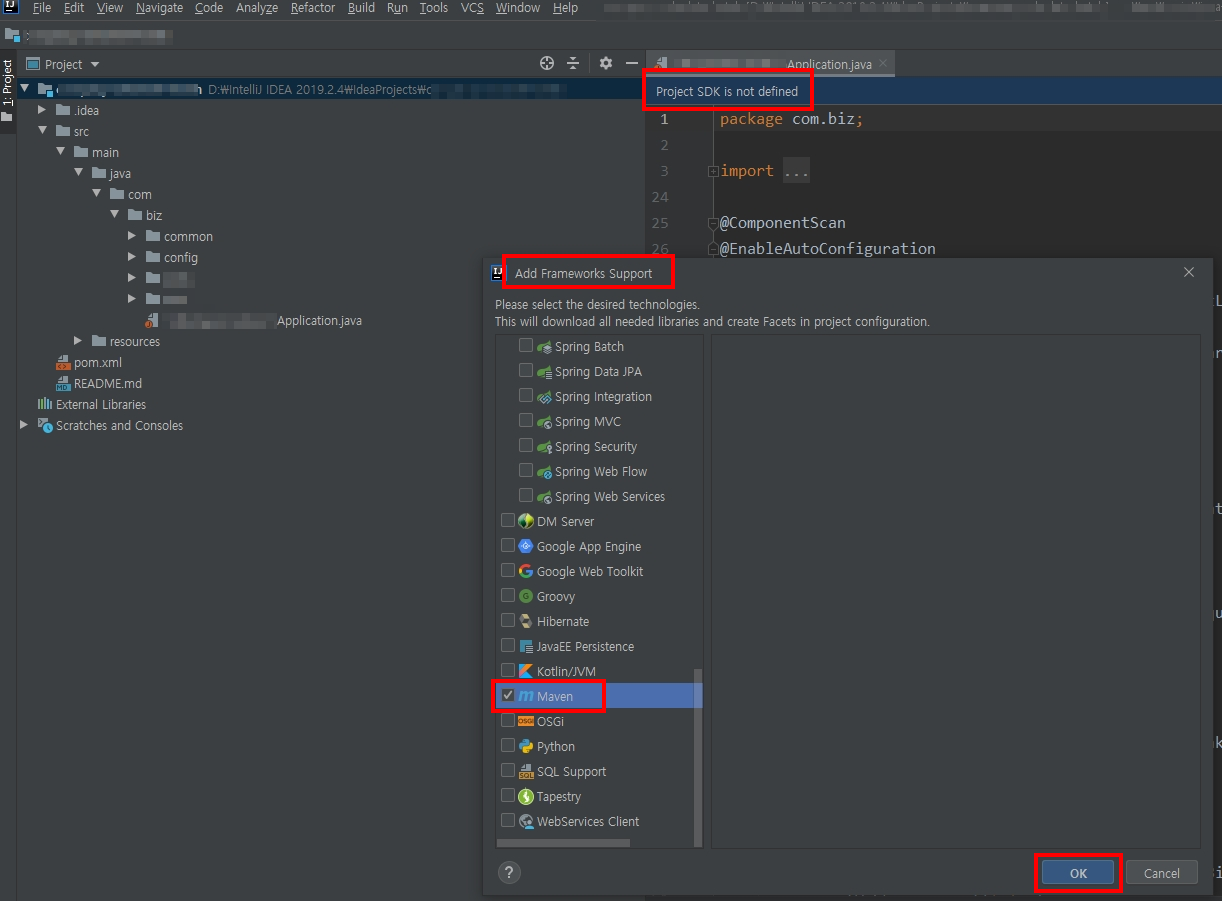
Task: Click the Google Web Toolkit icon
Action: (x=526, y=571)
